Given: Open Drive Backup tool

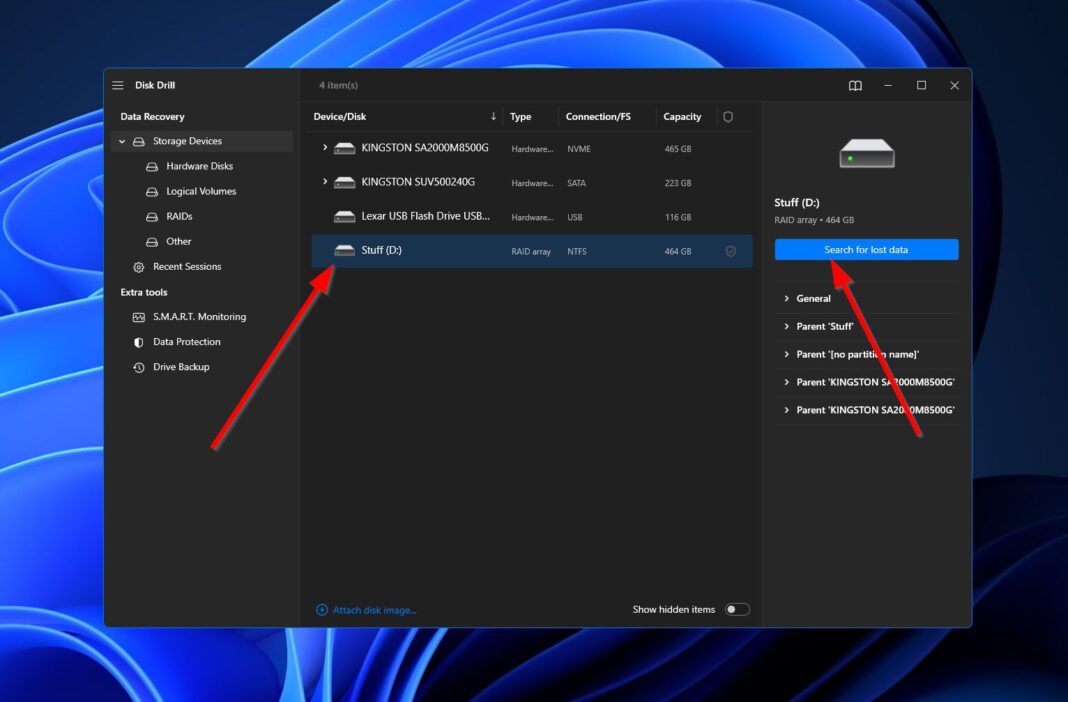Looking at the screenshot, I should (180, 367).
